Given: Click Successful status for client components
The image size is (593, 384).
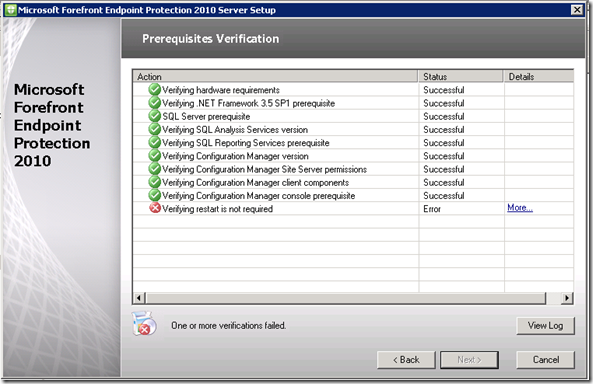Looking at the screenshot, I should tap(444, 183).
